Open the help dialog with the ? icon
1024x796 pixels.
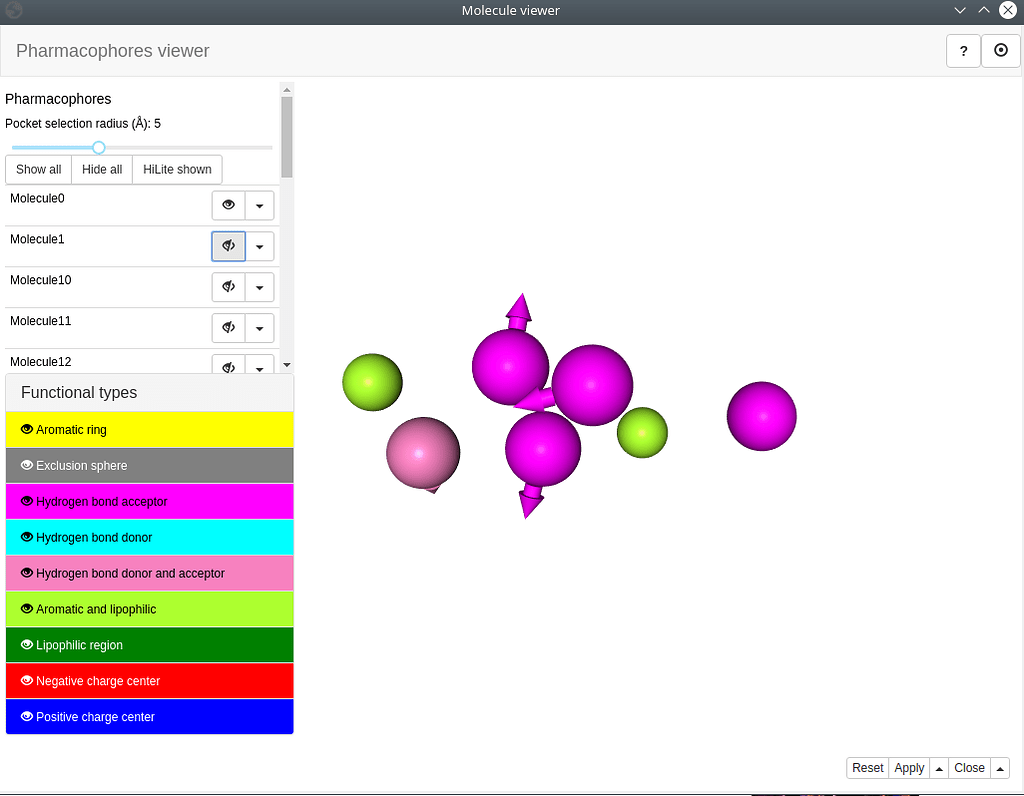963,50
